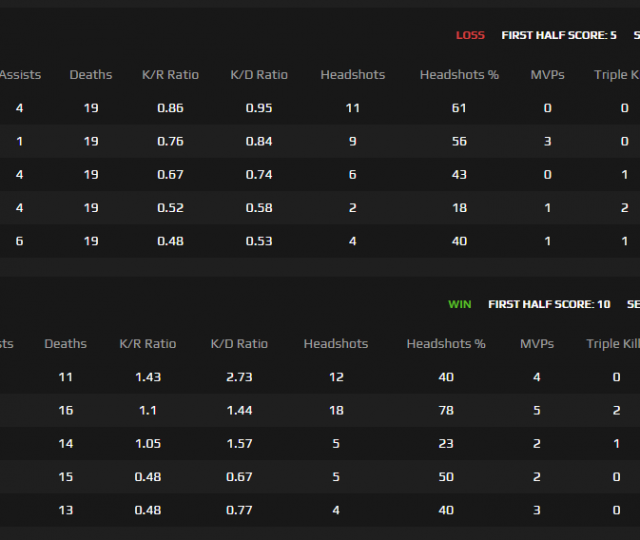Sort winning team table by Triple Kills
Image resolution: width=640 pixels, height=540 pixels.
pyautogui.click(x=612, y=344)
